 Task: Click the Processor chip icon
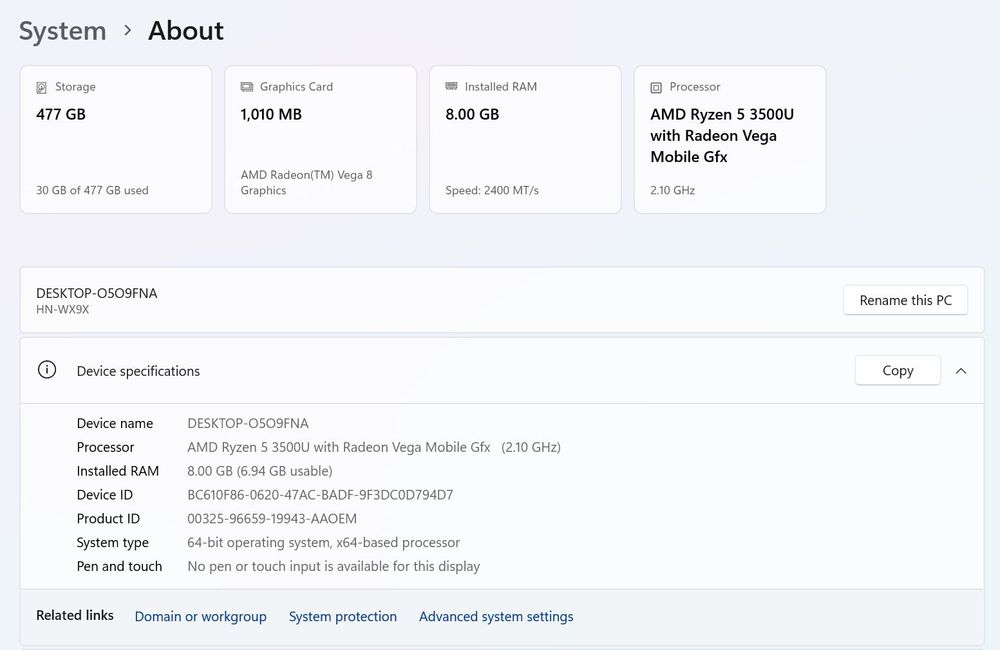pyautogui.click(x=656, y=87)
